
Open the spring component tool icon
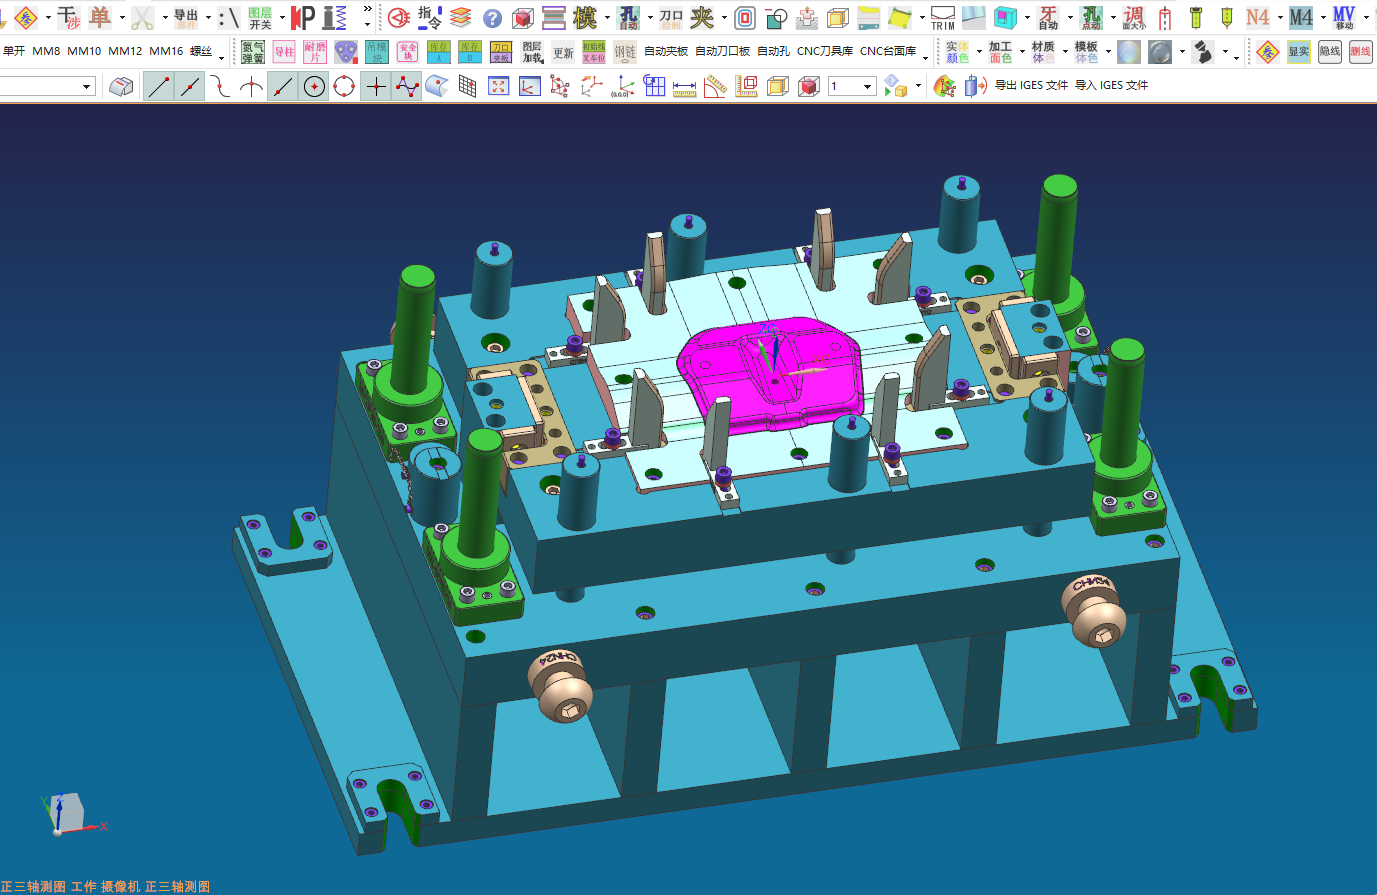(335, 17)
